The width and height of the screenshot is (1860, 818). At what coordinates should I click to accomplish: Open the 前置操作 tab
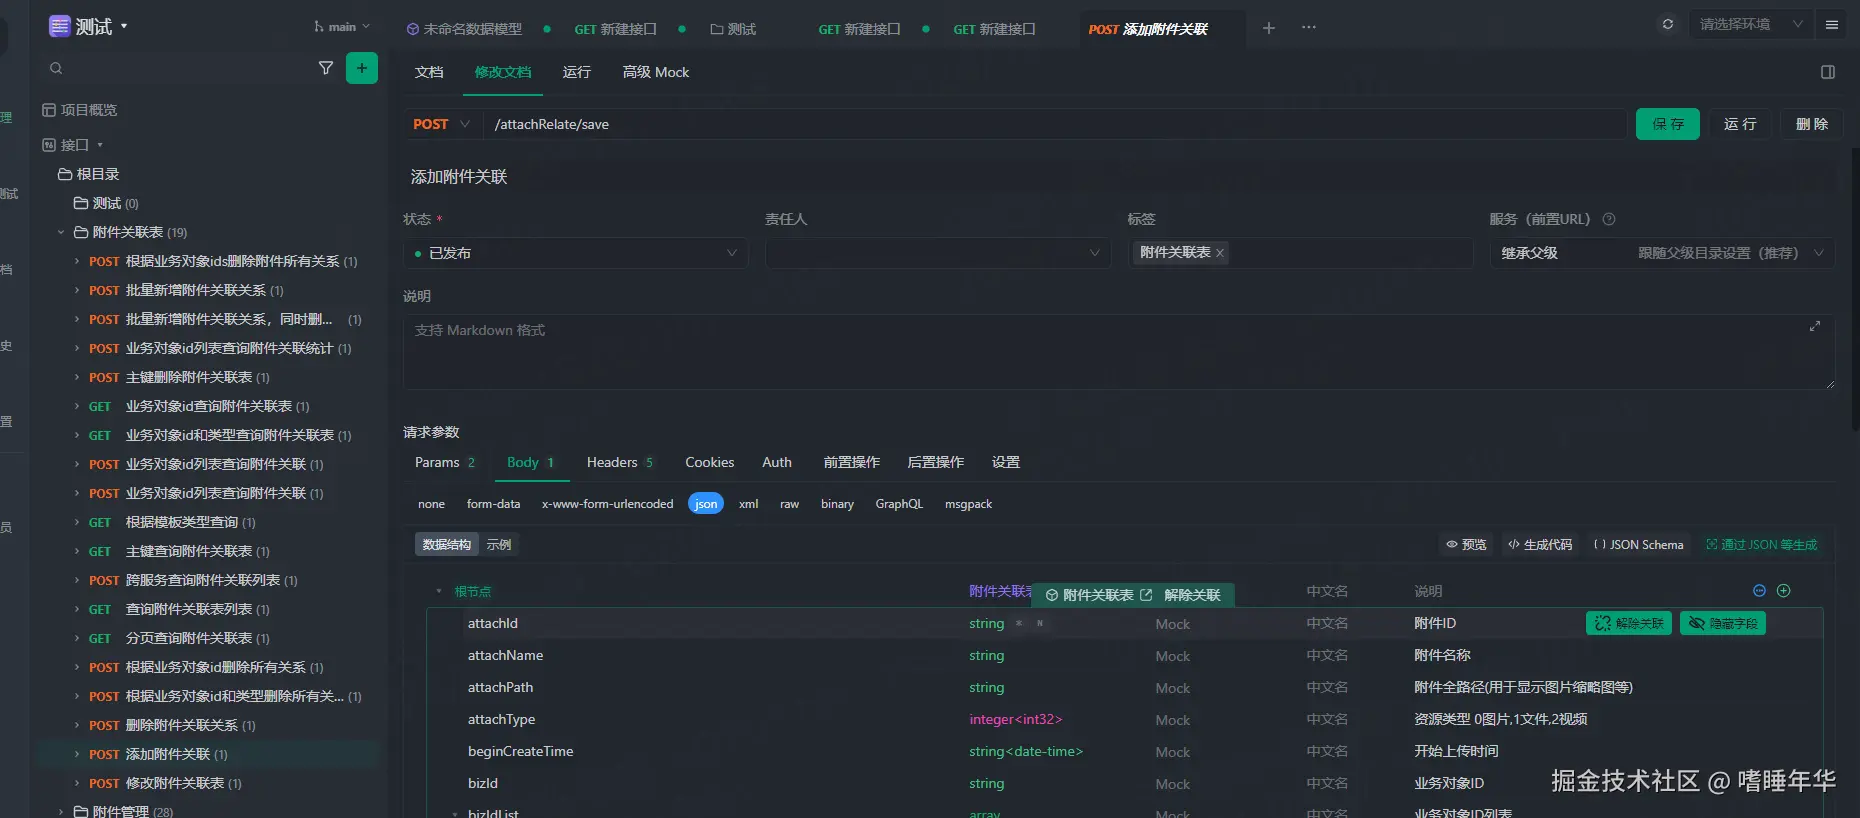coord(851,462)
